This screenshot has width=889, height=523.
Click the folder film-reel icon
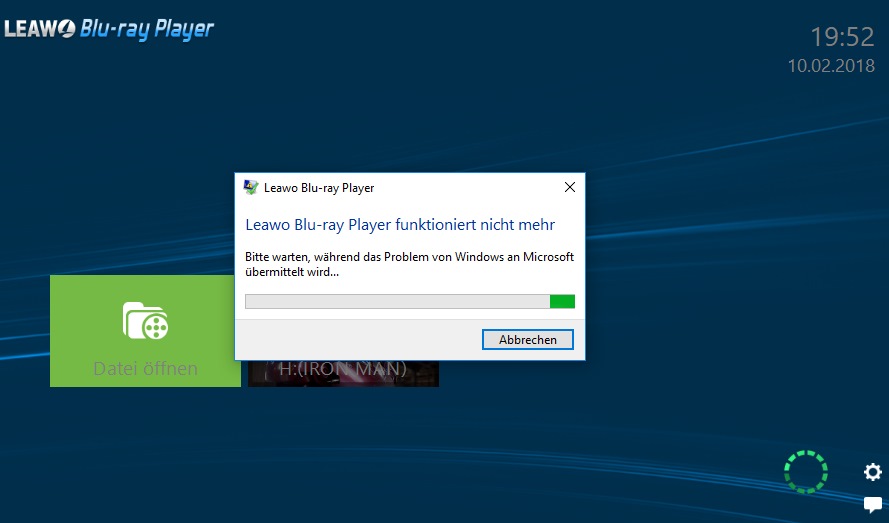click(145, 320)
